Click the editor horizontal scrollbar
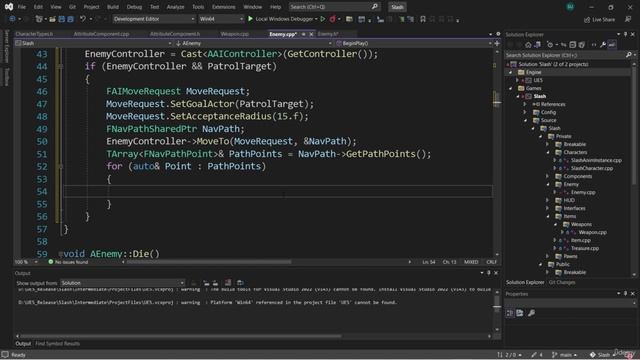Viewport: 640px width, 360px height. pyautogui.click(x=209, y=262)
